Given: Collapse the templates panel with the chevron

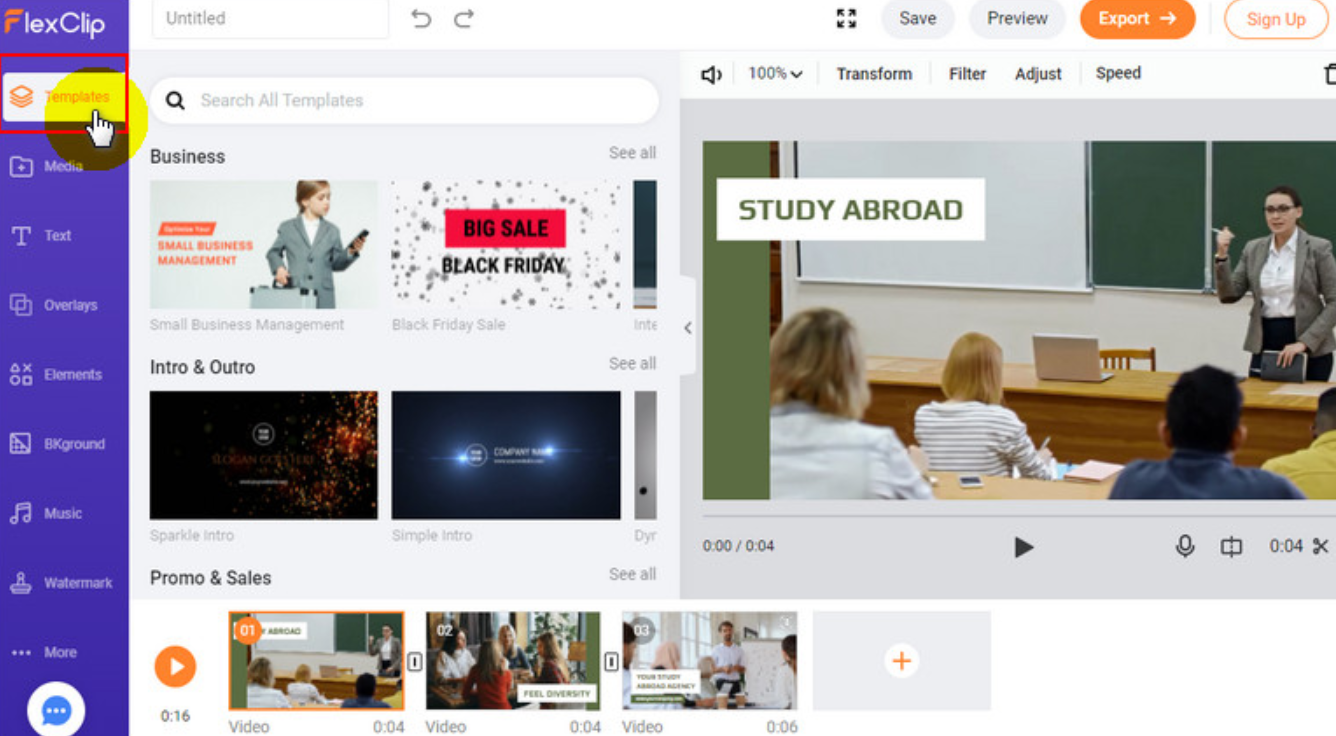Looking at the screenshot, I should [x=688, y=327].
